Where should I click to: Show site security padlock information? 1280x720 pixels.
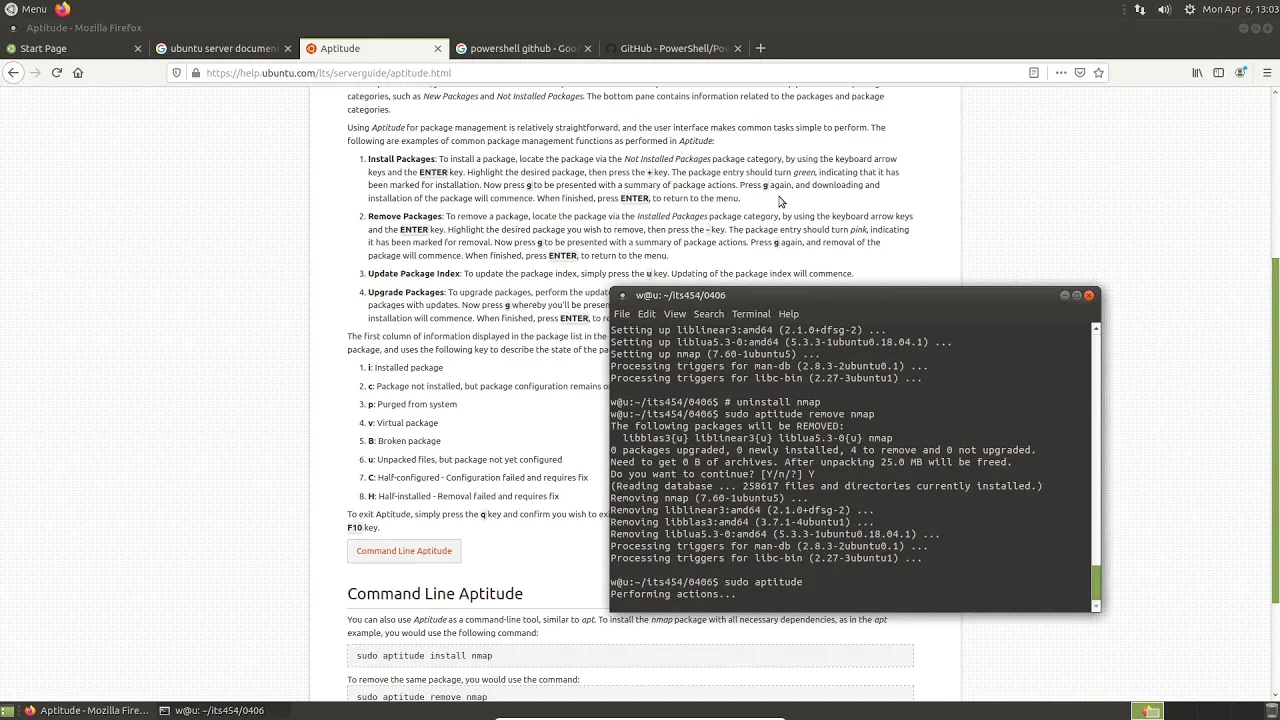coord(195,73)
